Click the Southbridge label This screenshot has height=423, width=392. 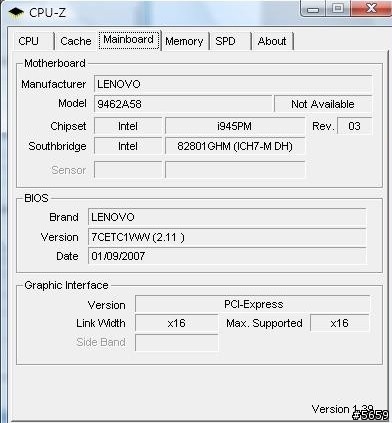[57, 146]
